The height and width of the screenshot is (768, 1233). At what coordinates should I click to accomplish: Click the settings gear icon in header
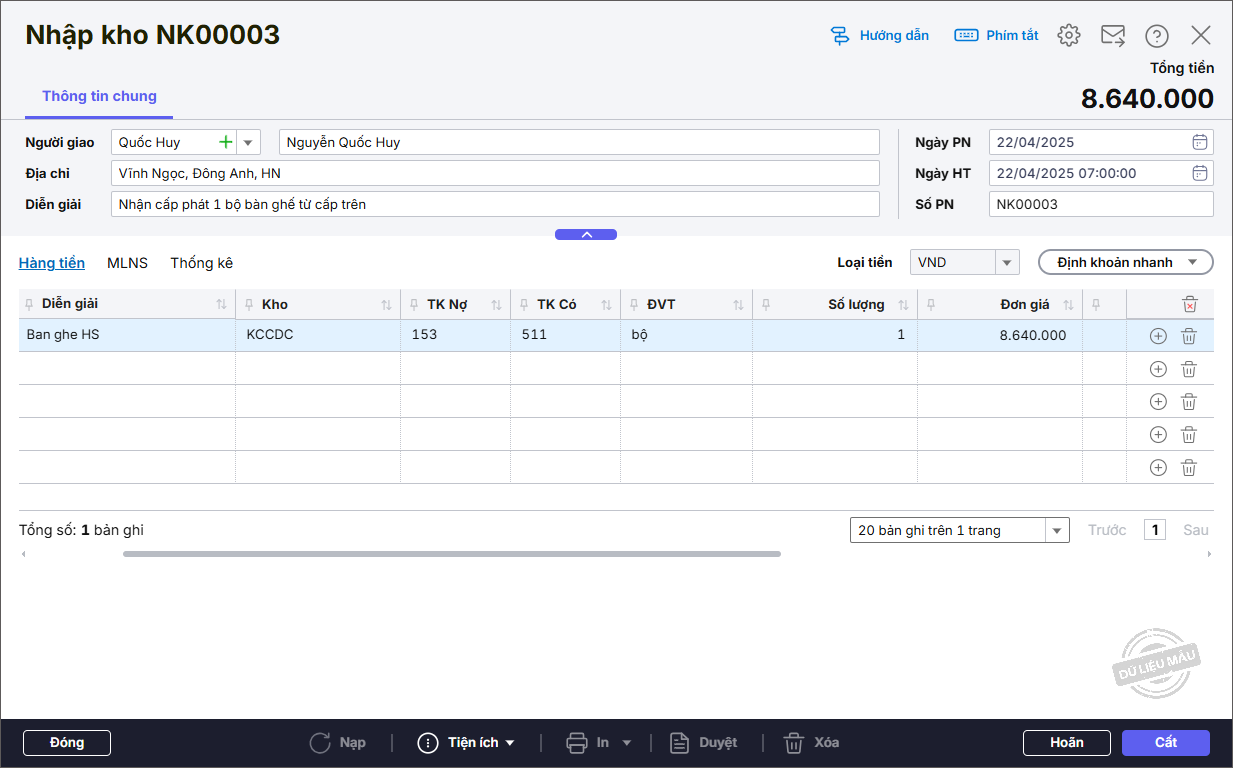pyautogui.click(x=1069, y=36)
